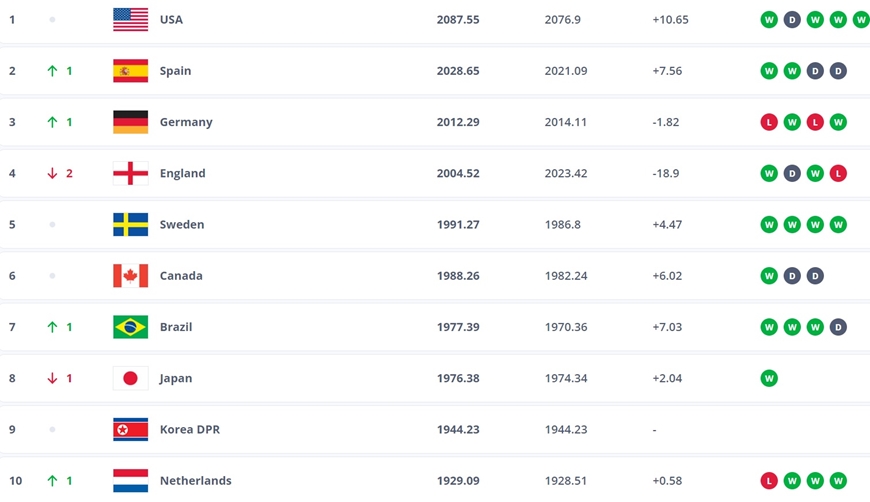Image resolution: width=870 pixels, height=502 pixels.
Task: Click the Spain flag icon
Action: click(x=130, y=70)
